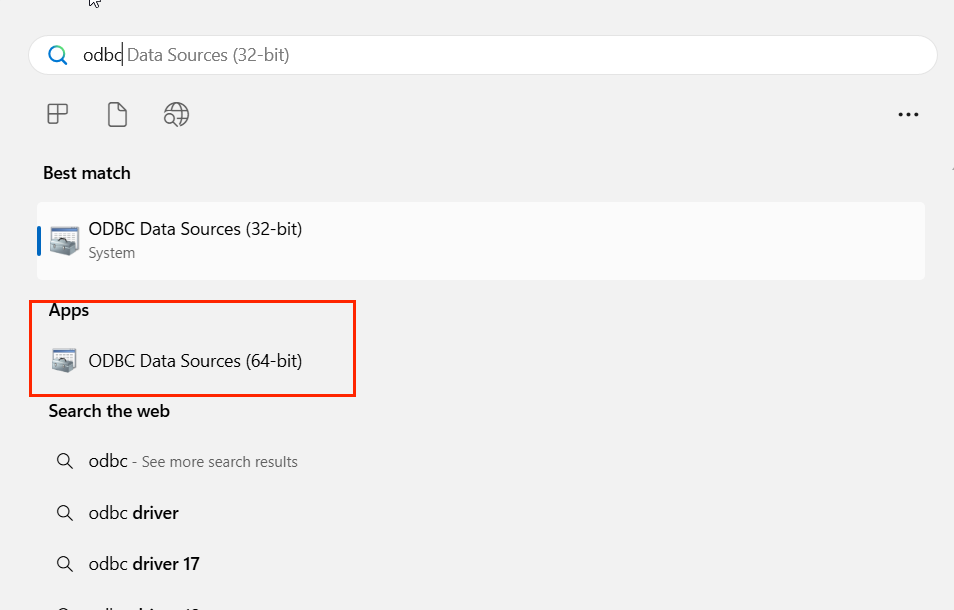
Task: Launch ODBC Data Sources (64-bit) app
Action: point(195,360)
